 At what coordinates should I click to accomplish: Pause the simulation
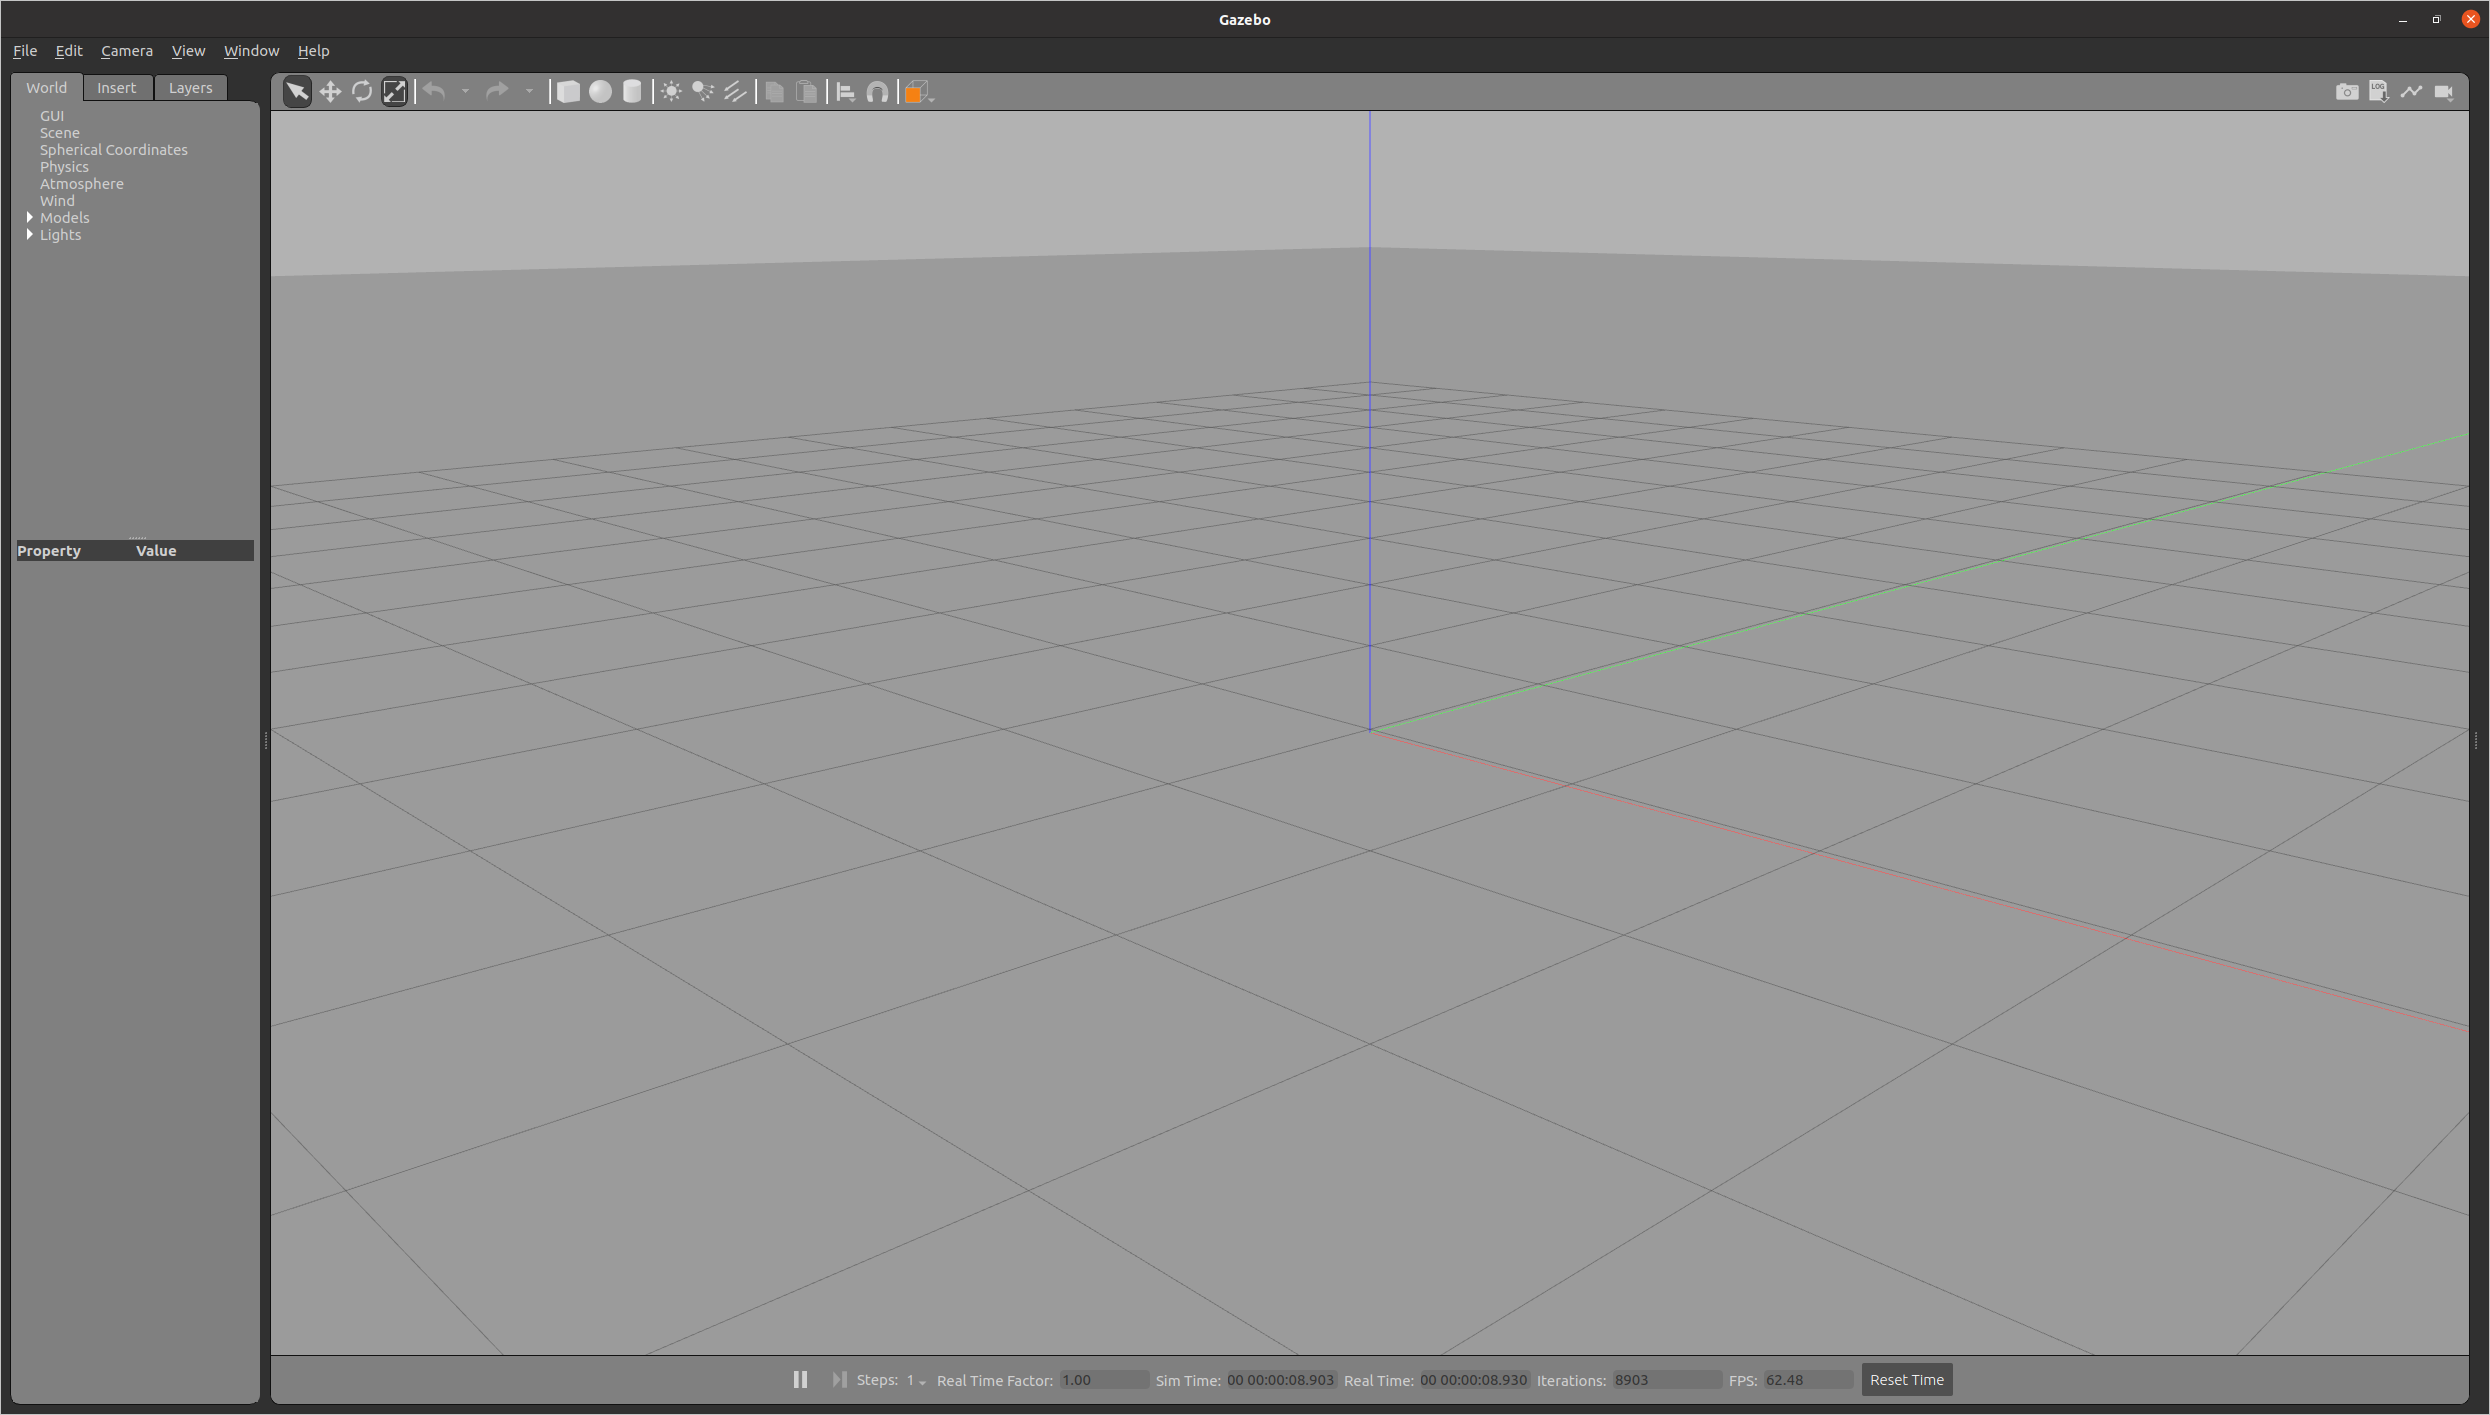point(800,1379)
